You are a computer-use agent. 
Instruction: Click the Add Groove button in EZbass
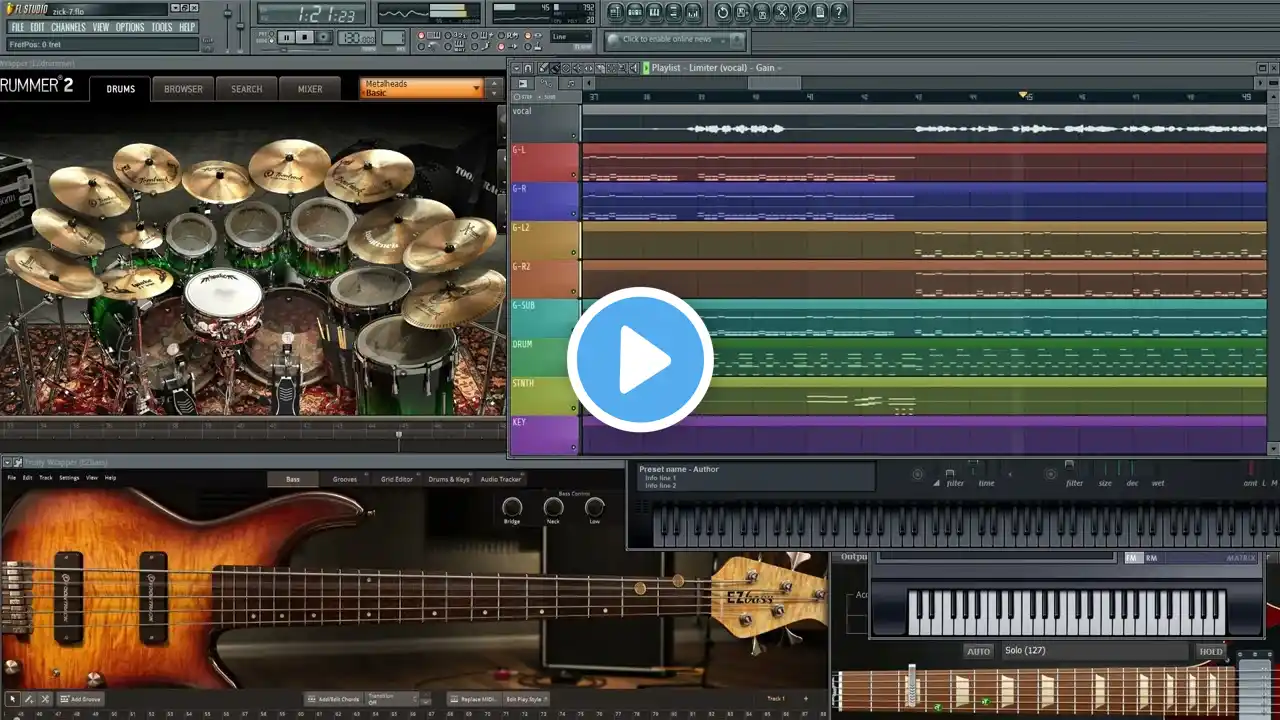(x=79, y=699)
